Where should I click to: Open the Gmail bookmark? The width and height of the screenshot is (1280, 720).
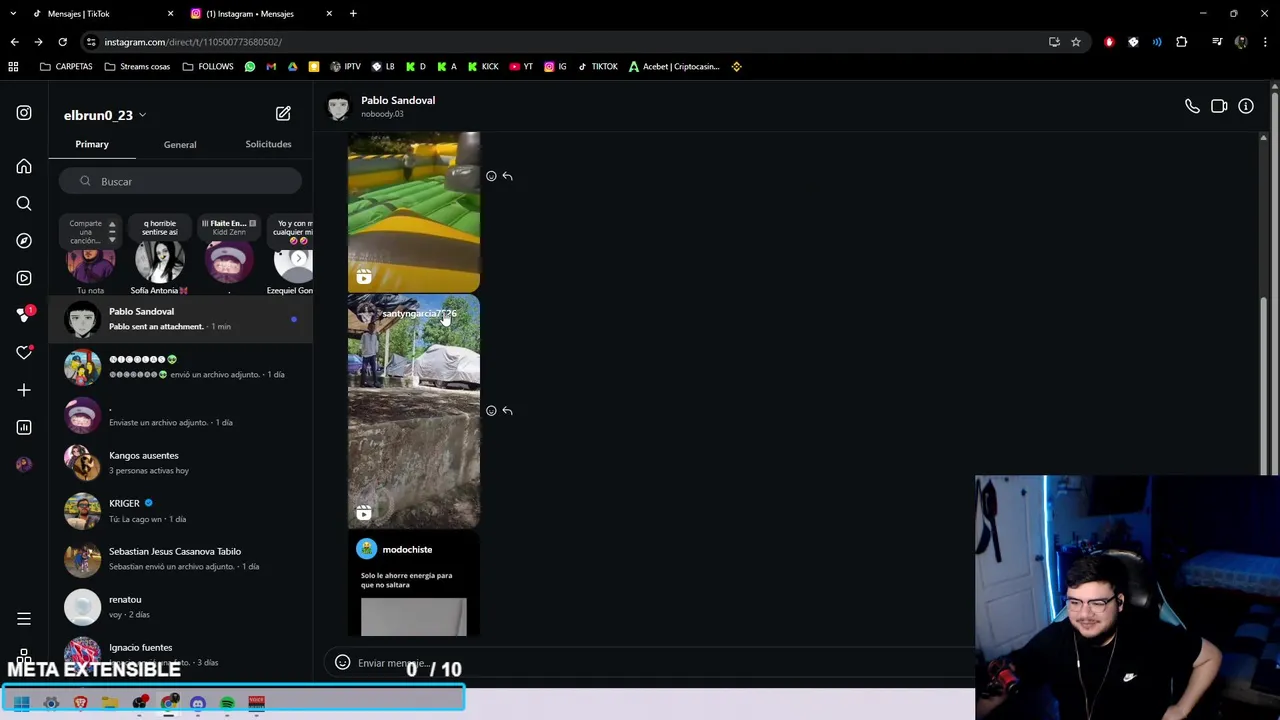(271, 67)
